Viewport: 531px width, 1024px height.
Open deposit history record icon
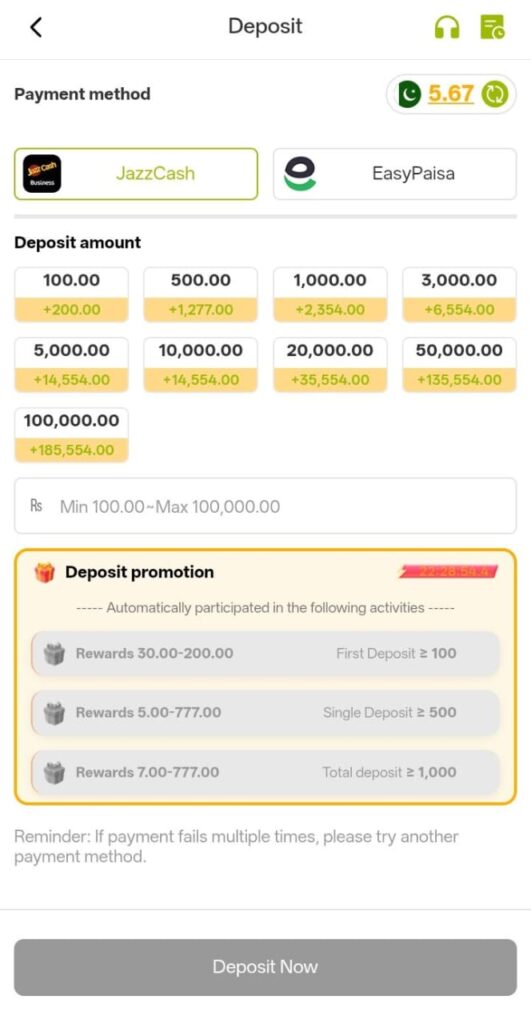tap(492, 27)
